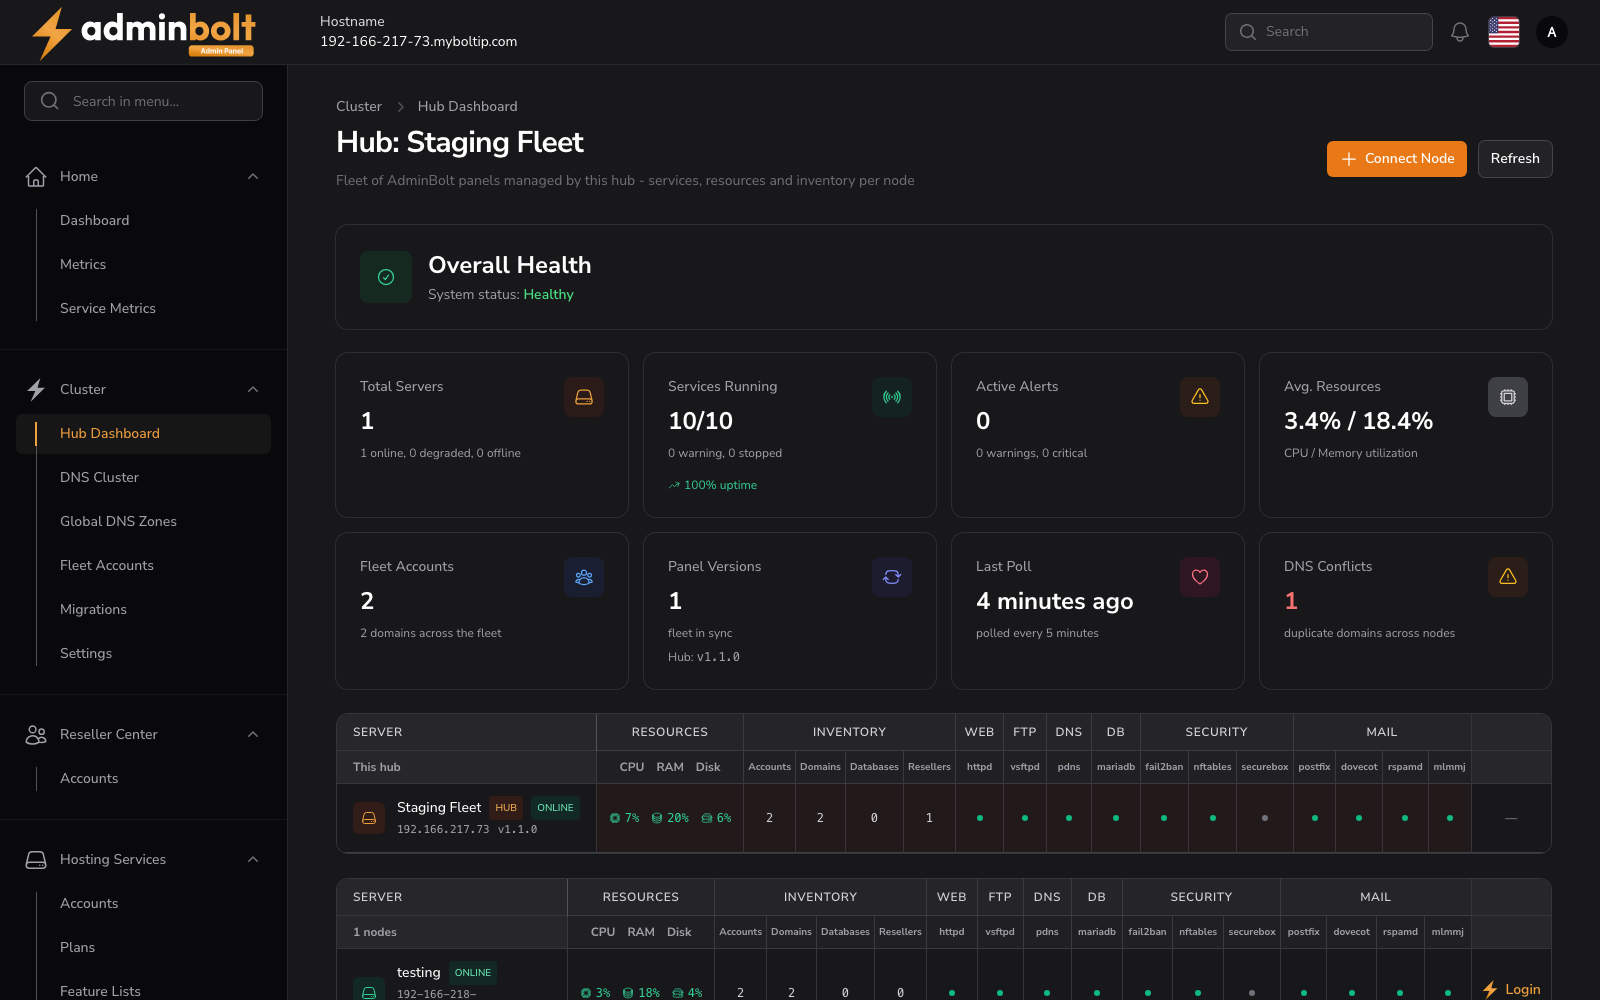Select Hub Dashboard in sidebar

[143, 434]
